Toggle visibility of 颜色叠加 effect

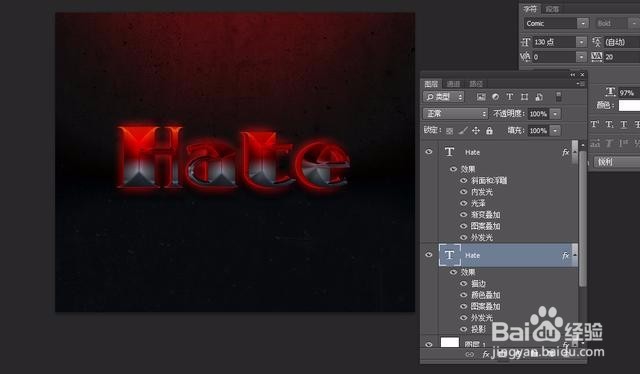pos(464,295)
